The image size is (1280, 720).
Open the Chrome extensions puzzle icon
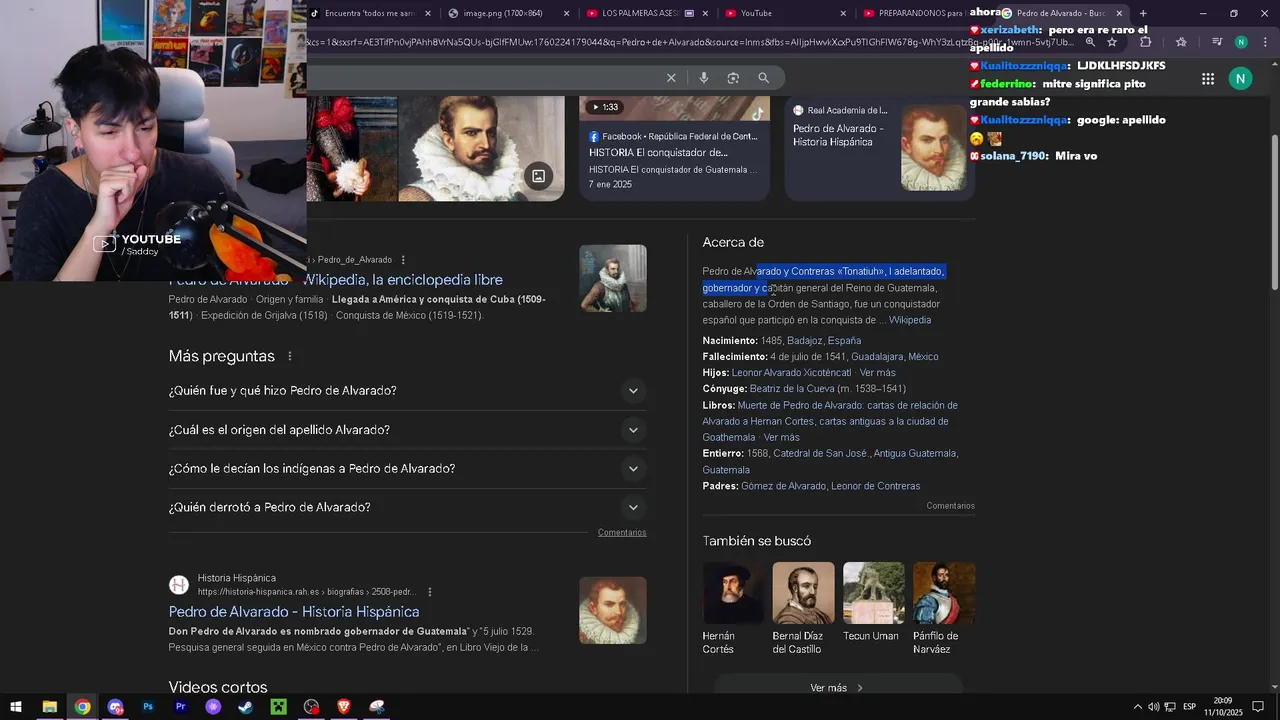click(1146, 42)
